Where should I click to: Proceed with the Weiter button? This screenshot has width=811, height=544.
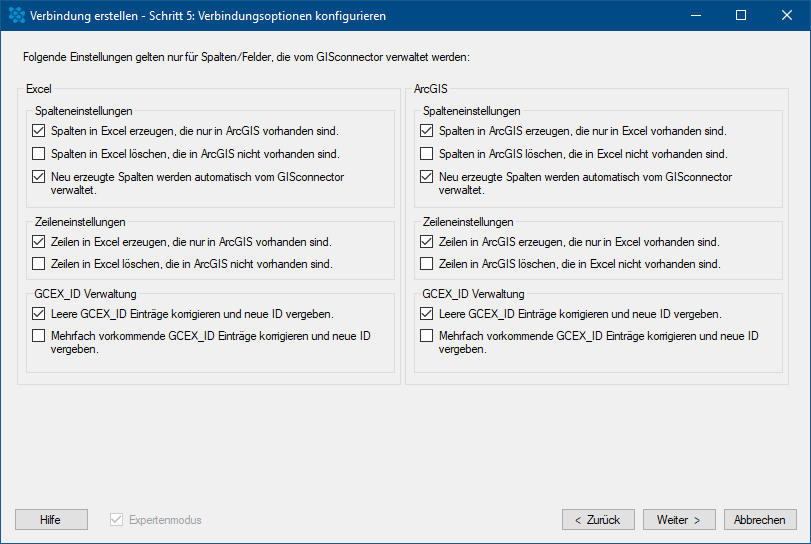point(679,520)
